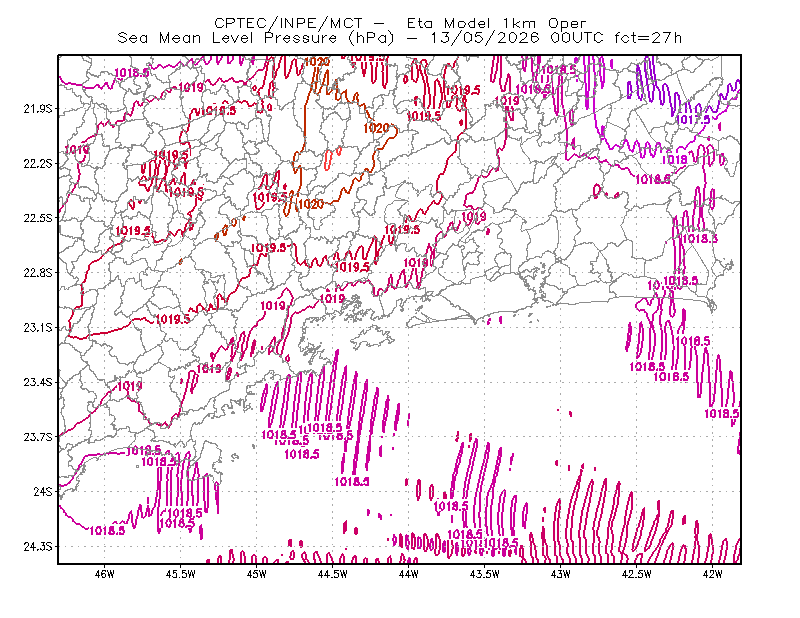
Task: Select the 24S latitude axis label
Action: (x=43, y=491)
